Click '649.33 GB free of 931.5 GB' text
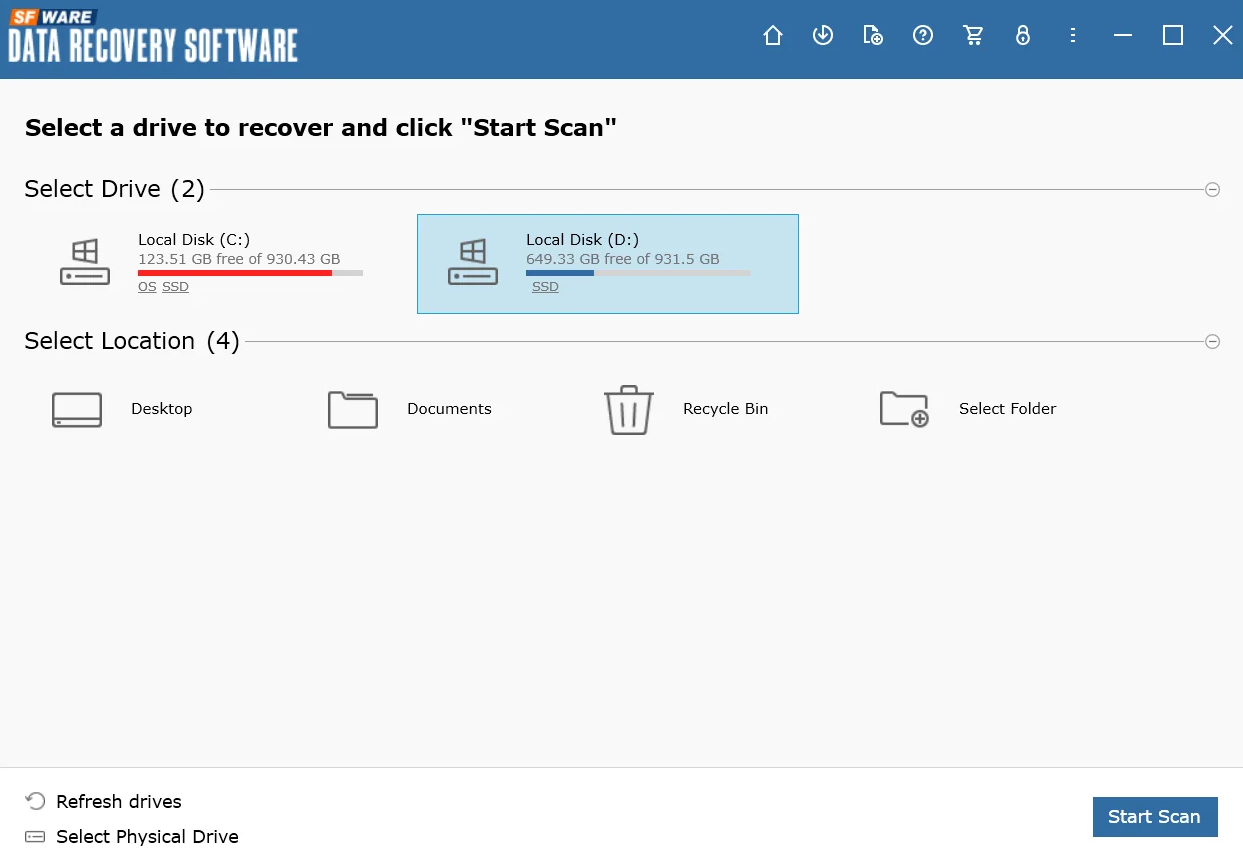The image size is (1243, 863). coord(623,259)
